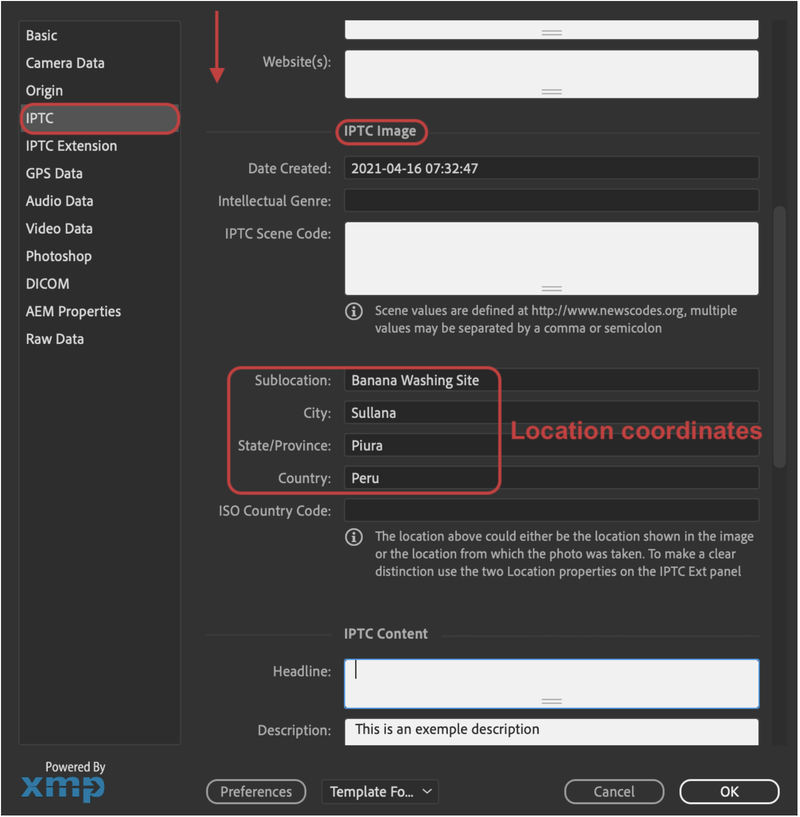Screen dimensions: 800x817
Task: Open AEM Properties section
Action: [x=99, y=312]
